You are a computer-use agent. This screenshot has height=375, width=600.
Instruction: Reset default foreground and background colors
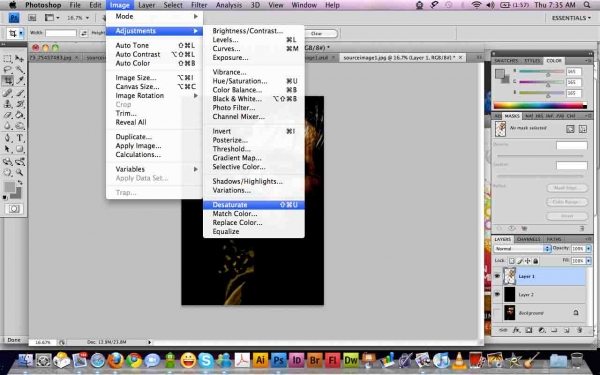[x=5, y=197]
